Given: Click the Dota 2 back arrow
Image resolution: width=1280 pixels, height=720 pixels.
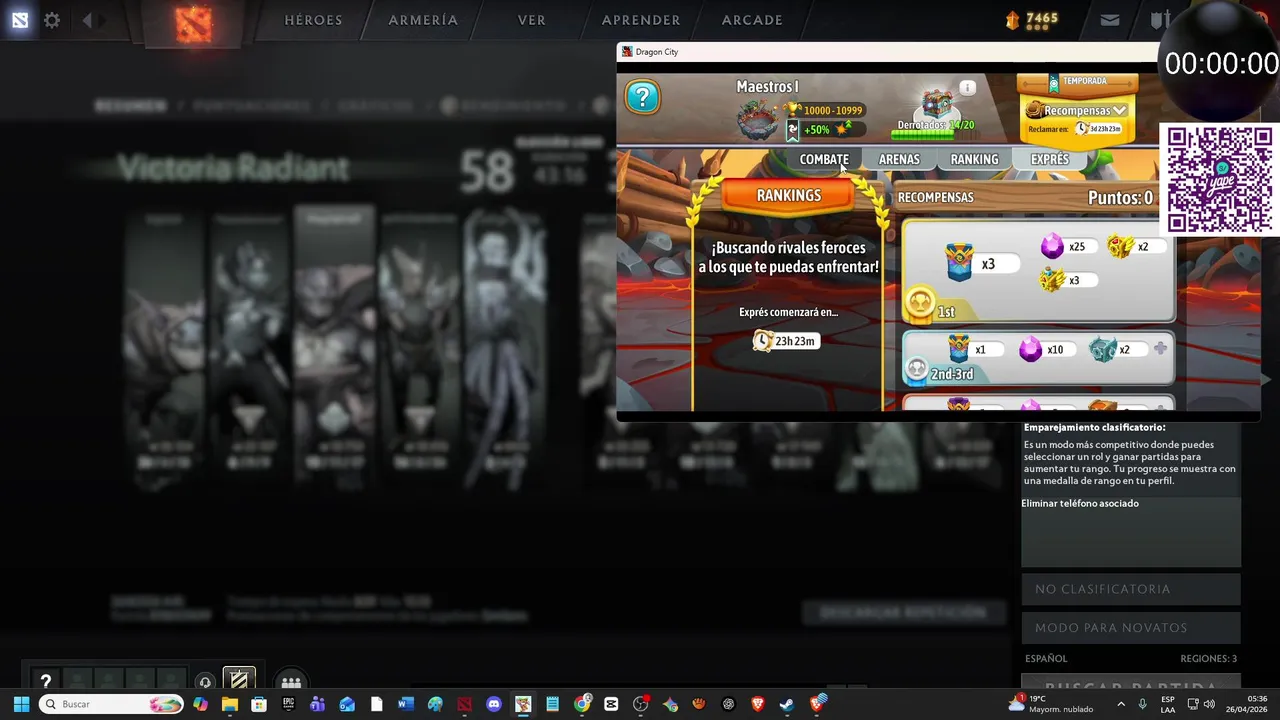Looking at the screenshot, I should pyautogui.click(x=87, y=20).
